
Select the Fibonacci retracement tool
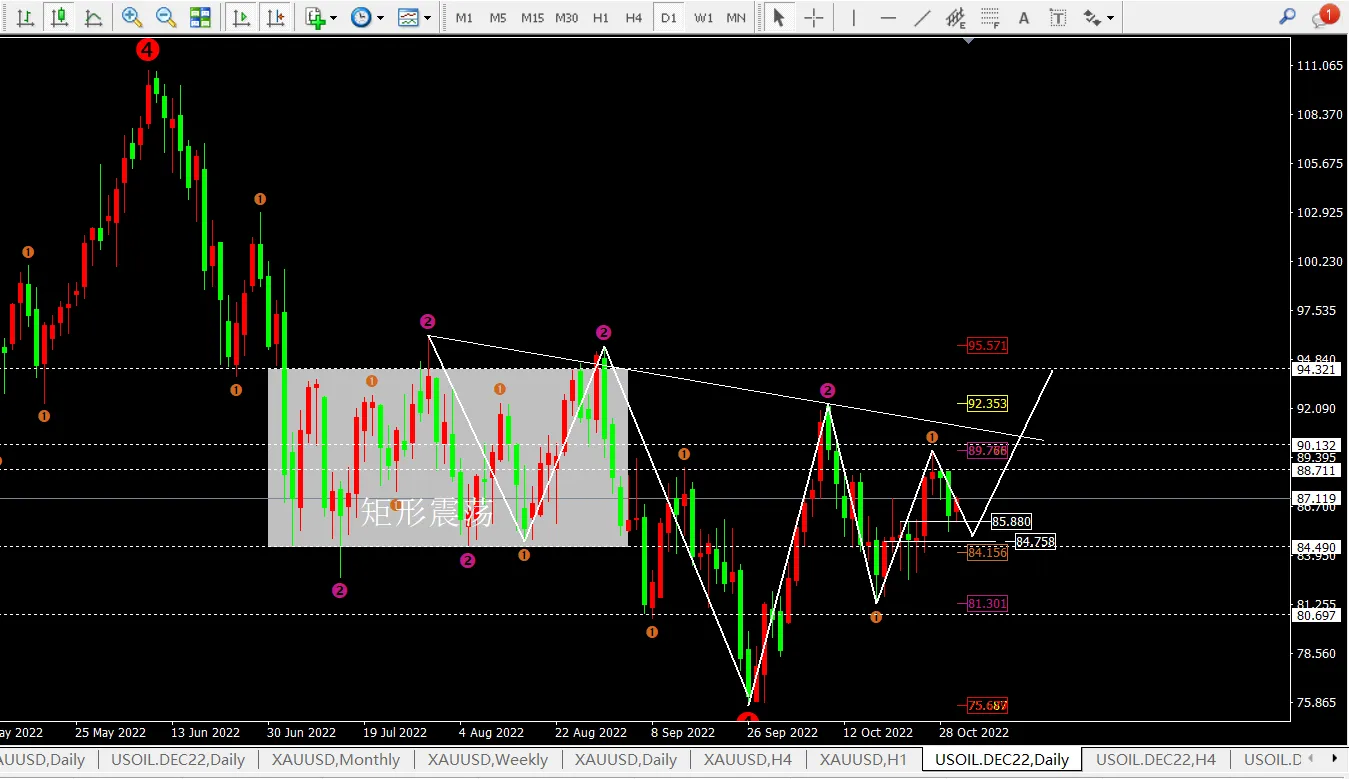[990, 17]
